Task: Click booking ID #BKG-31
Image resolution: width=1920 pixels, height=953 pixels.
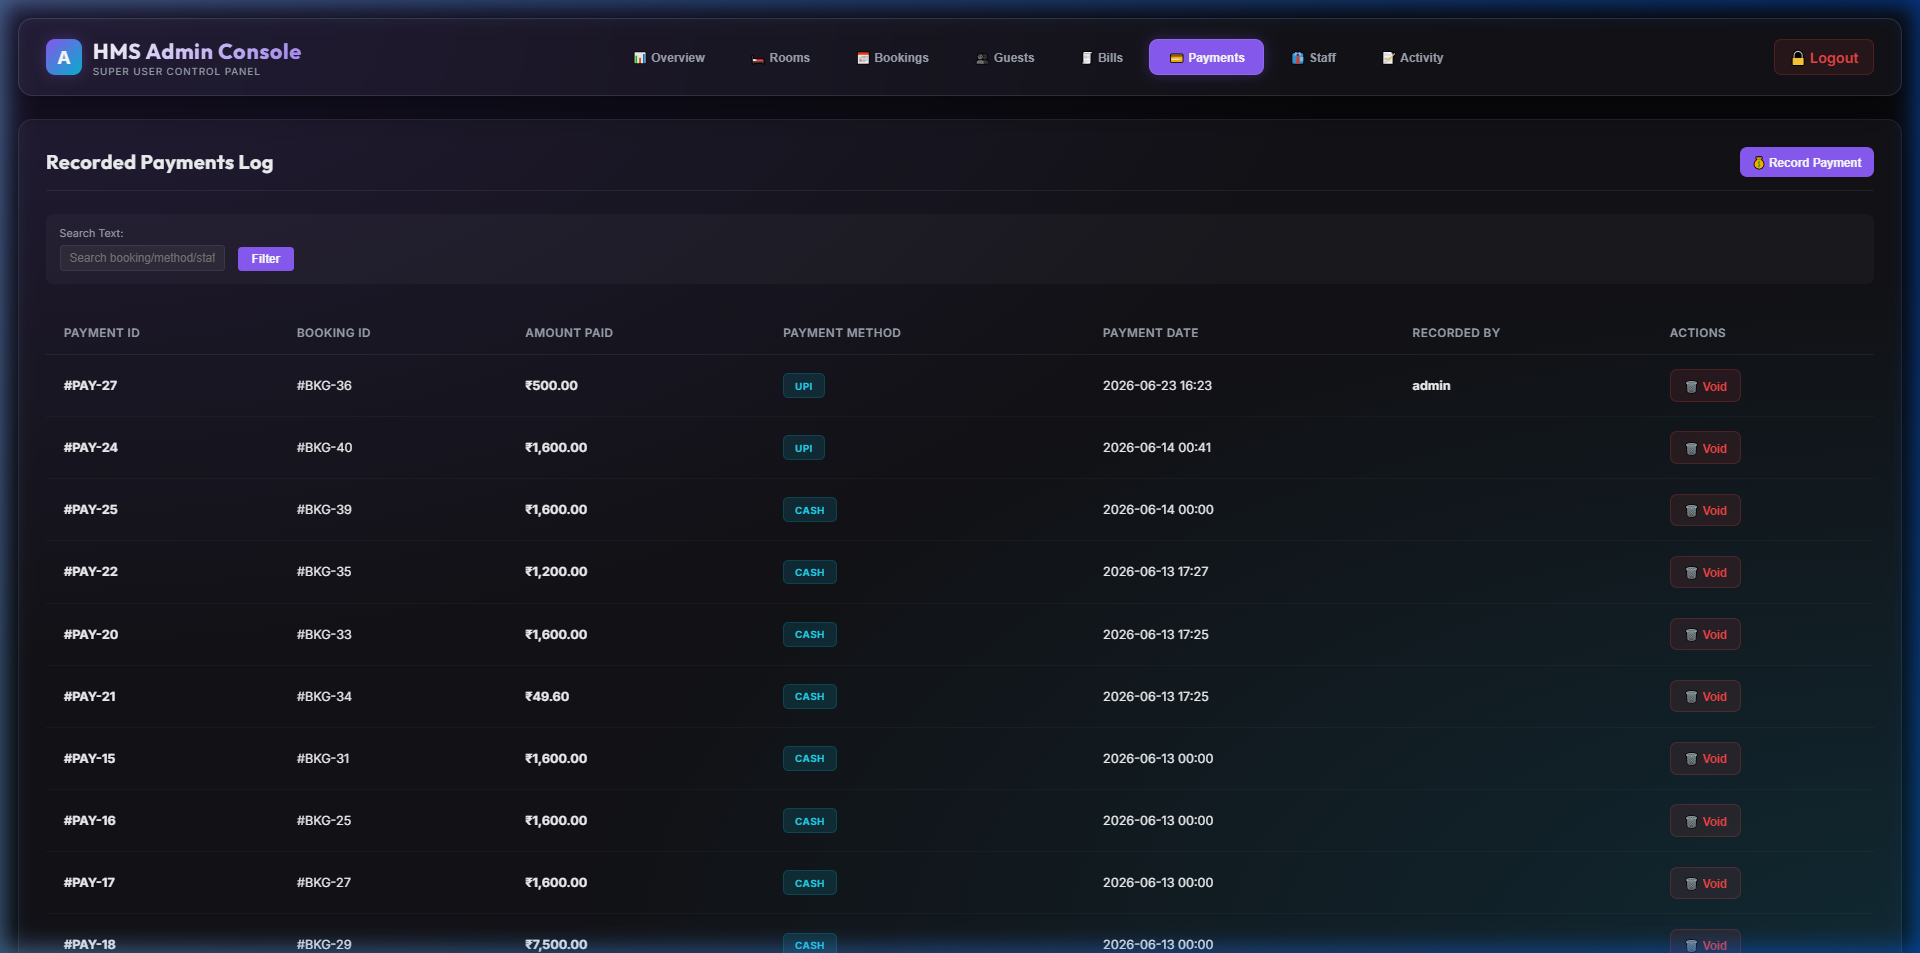Action: (323, 758)
